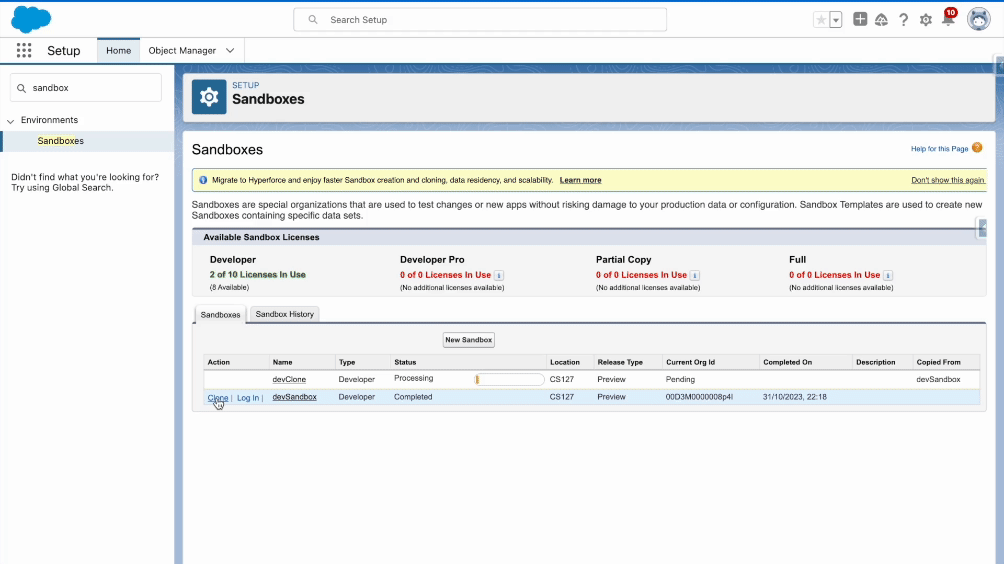1004x564 pixels.
Task: Click the Salesforce cloud logo
Action: click(x=31, y=19)
